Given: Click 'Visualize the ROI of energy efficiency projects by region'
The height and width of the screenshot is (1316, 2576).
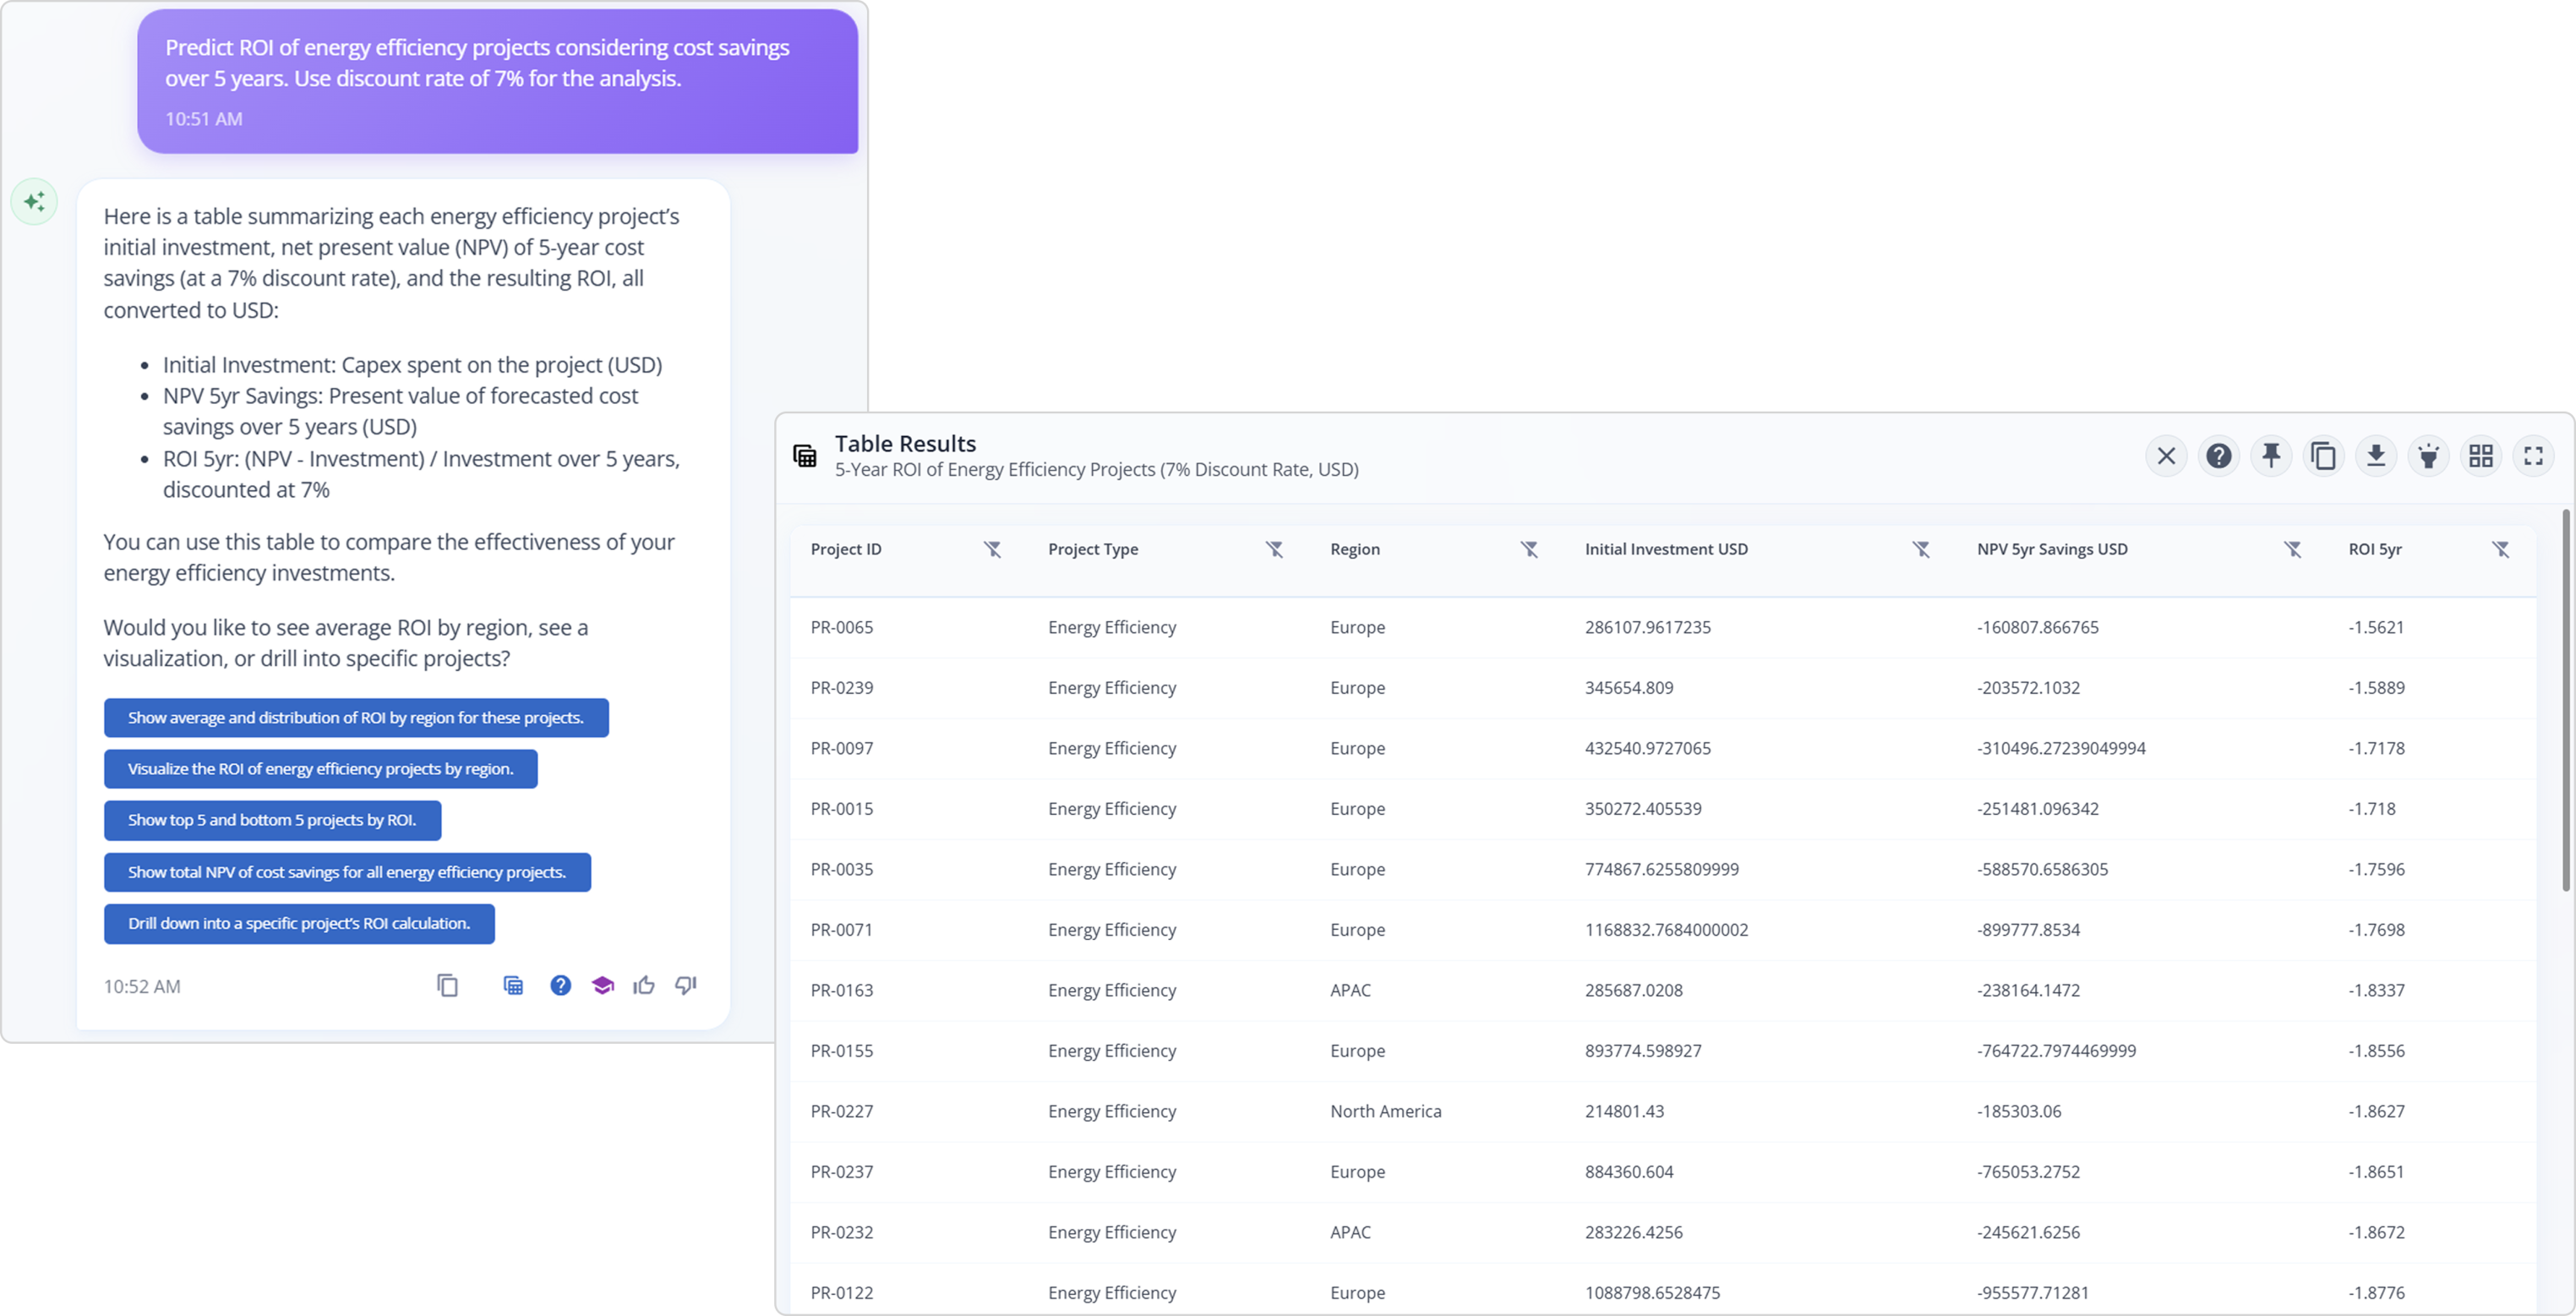Looking at the screenshot, I should [x=320, y=769].
